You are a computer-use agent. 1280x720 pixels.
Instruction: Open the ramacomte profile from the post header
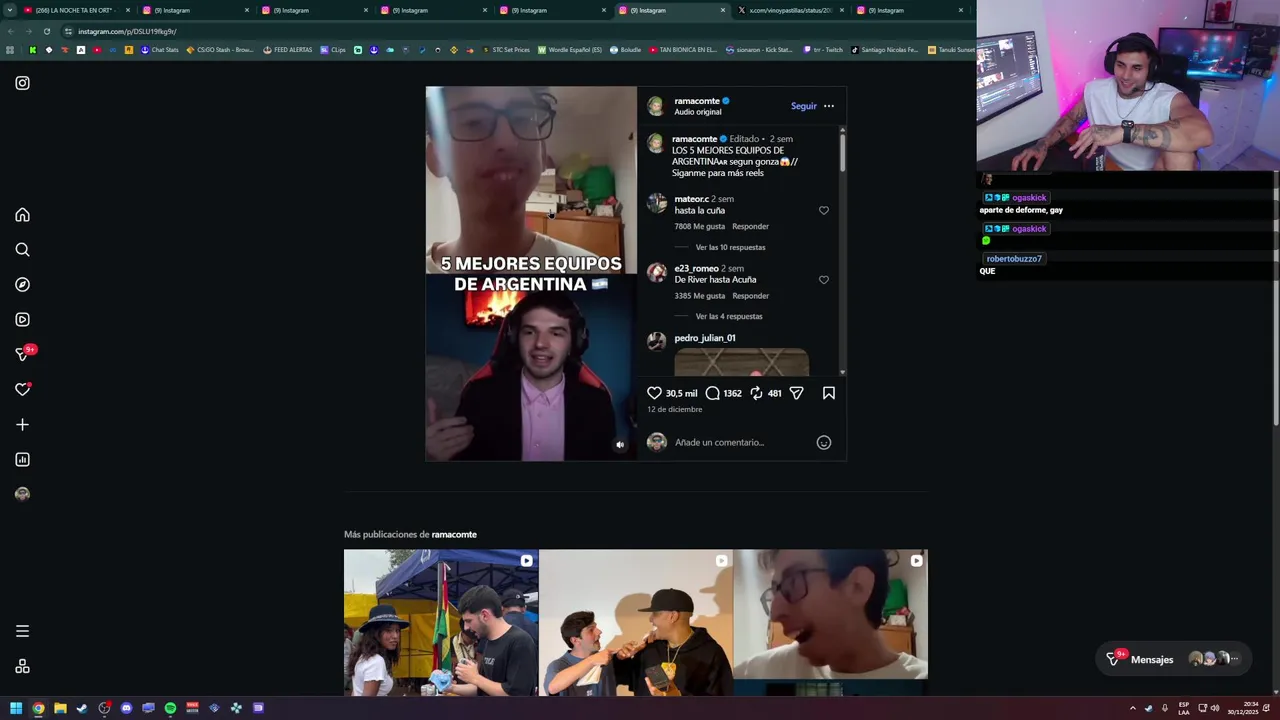[x=697, y=101]
